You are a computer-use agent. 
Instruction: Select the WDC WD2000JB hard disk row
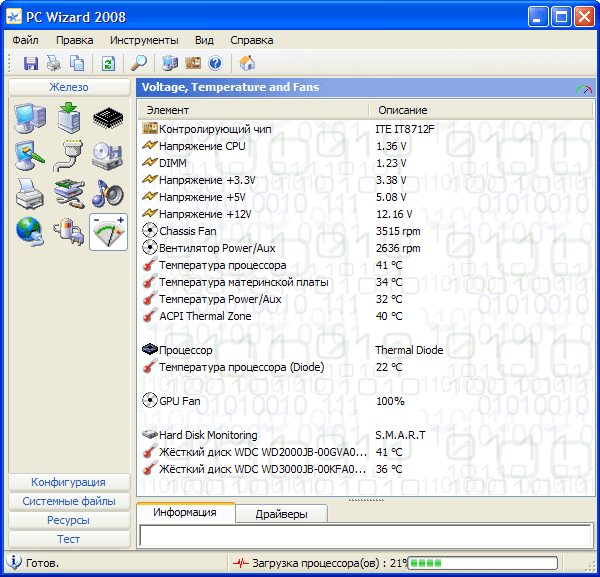365,452
